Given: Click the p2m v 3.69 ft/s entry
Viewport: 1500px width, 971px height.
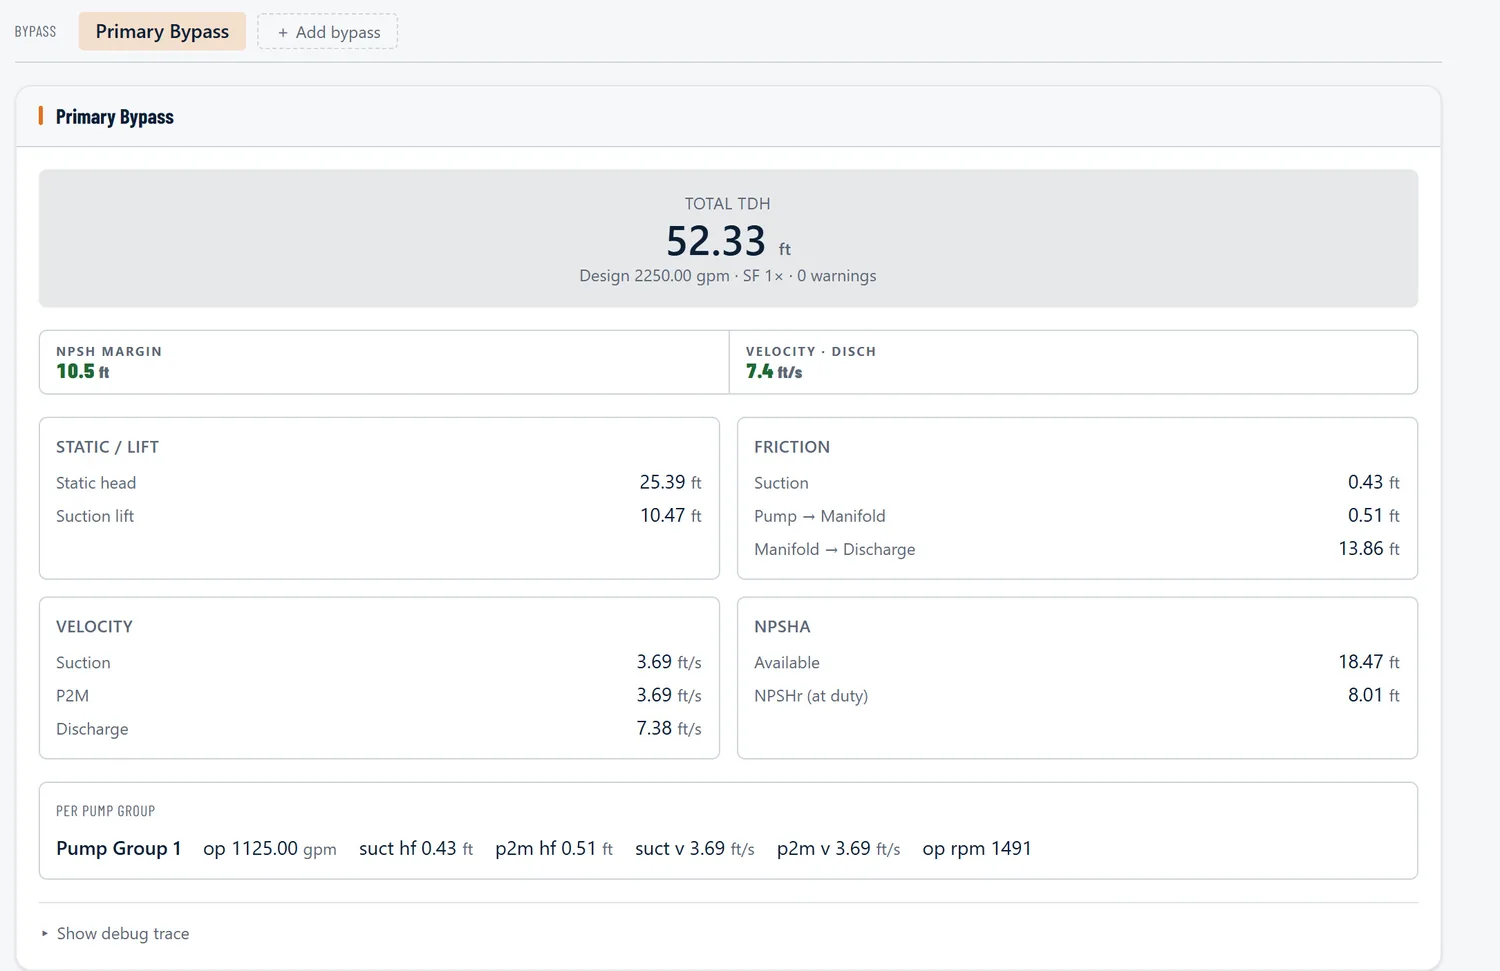Looking at the screenshot, I should tap(839, 848).
